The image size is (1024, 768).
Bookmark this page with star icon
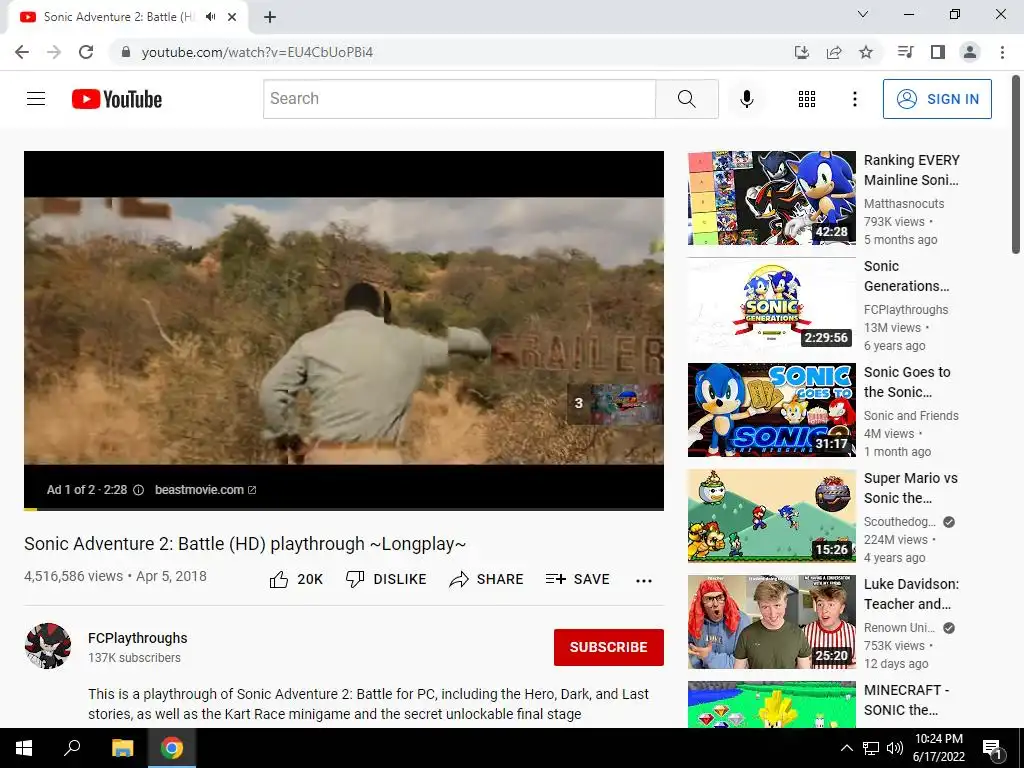(866, 52)
